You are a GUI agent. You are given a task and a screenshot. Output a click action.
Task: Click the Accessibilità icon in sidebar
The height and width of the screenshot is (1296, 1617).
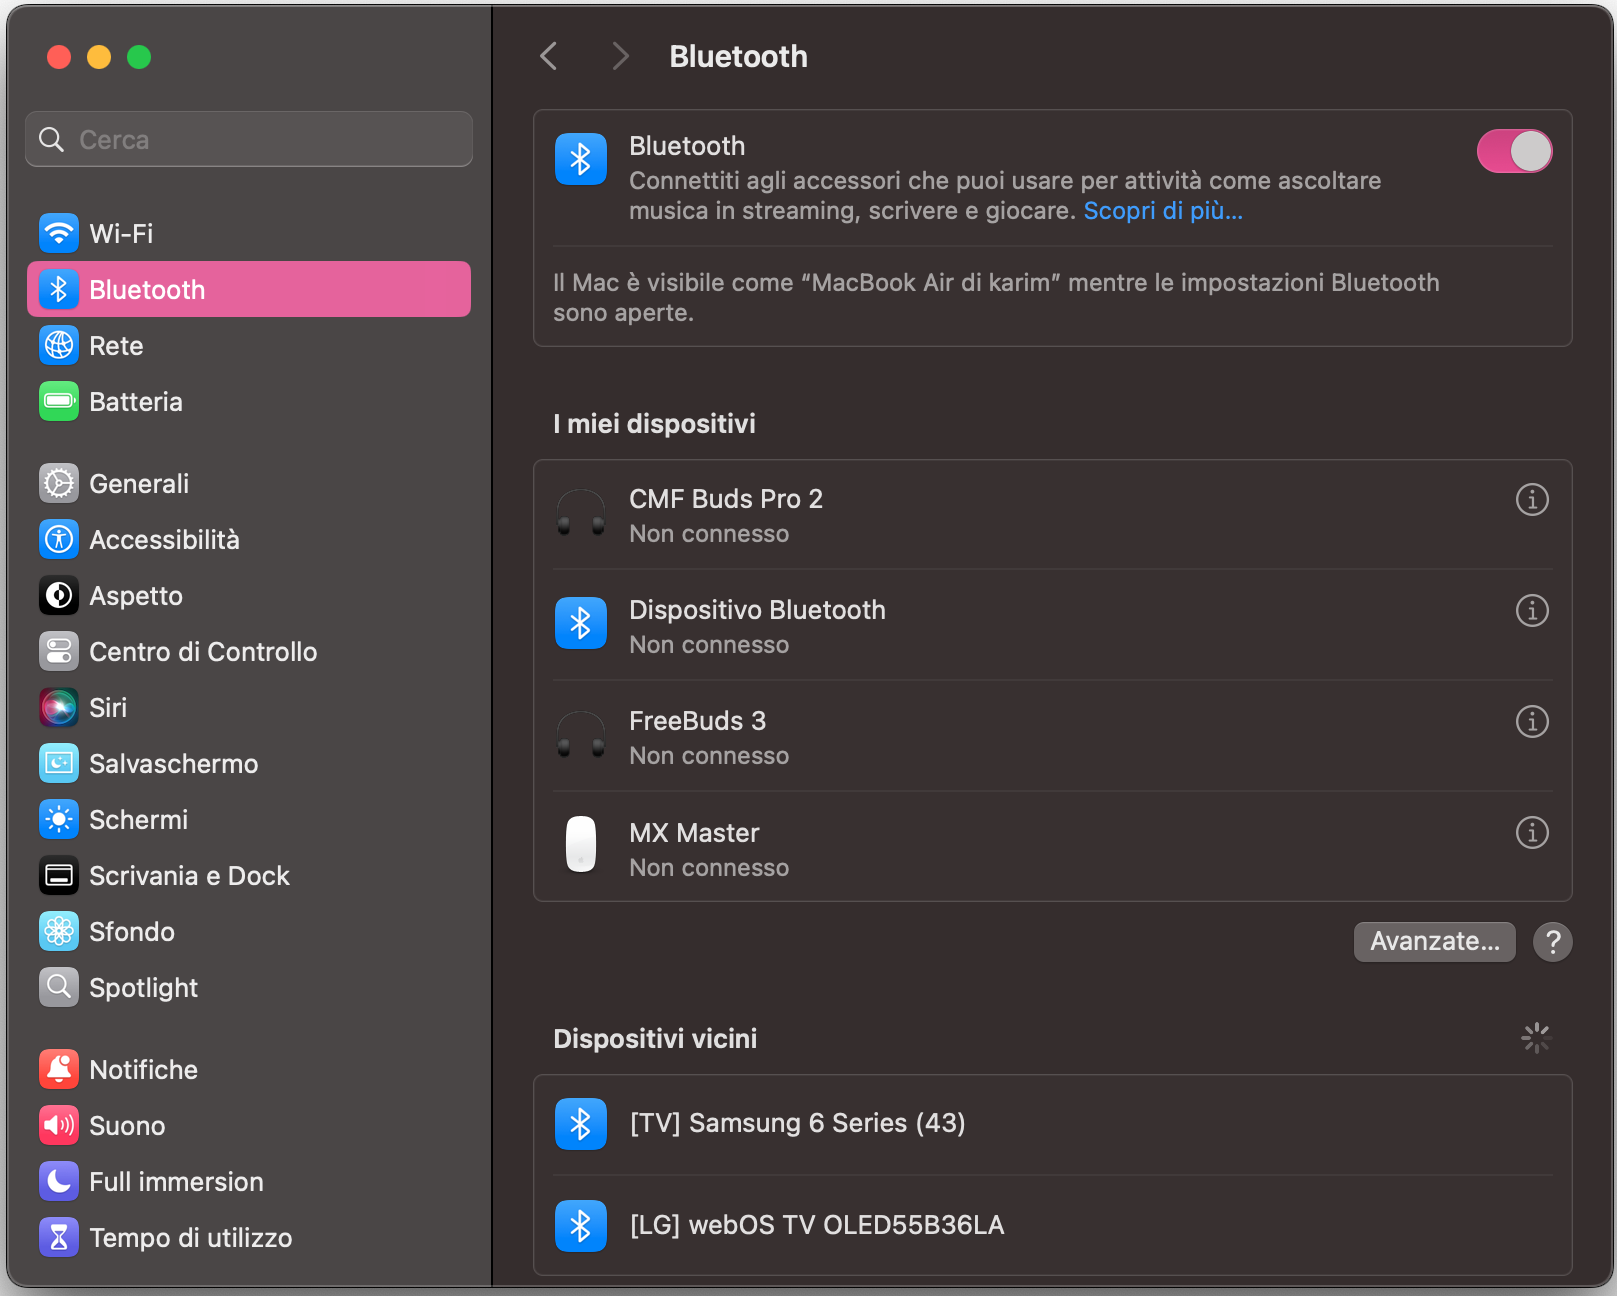(59, 539)
